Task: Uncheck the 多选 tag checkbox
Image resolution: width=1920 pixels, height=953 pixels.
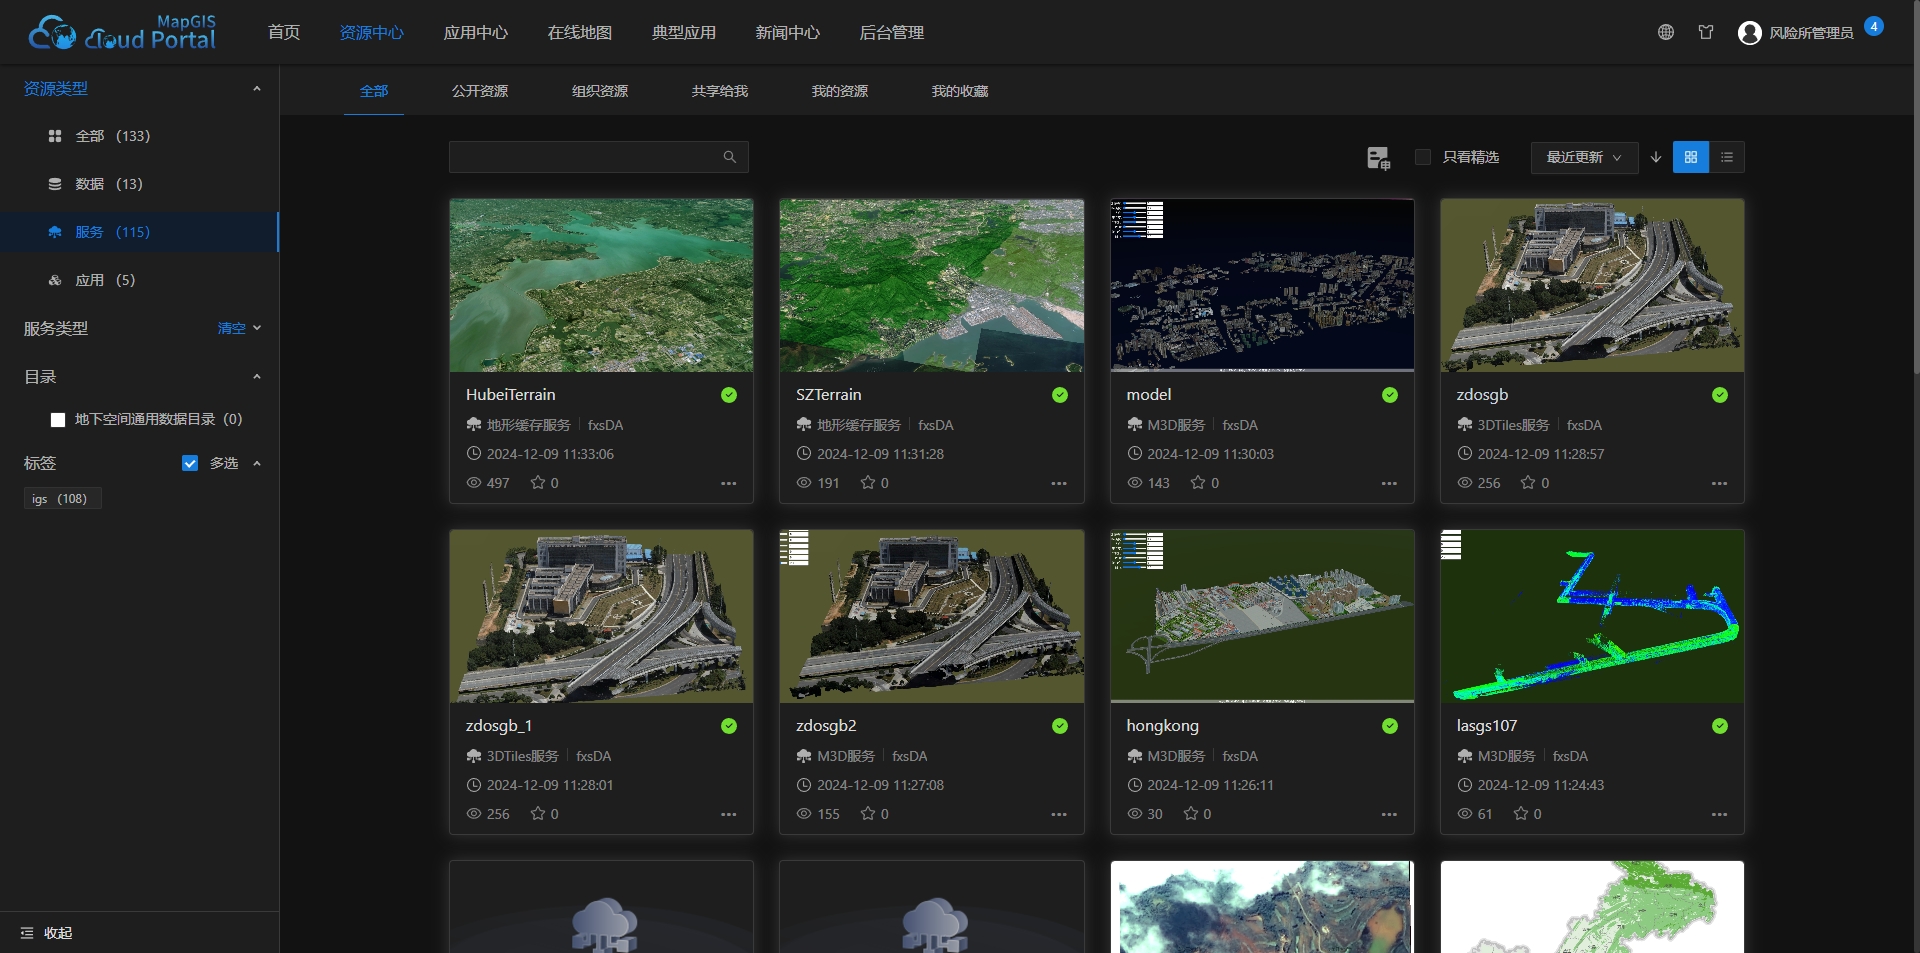Action: click(190, 463)
